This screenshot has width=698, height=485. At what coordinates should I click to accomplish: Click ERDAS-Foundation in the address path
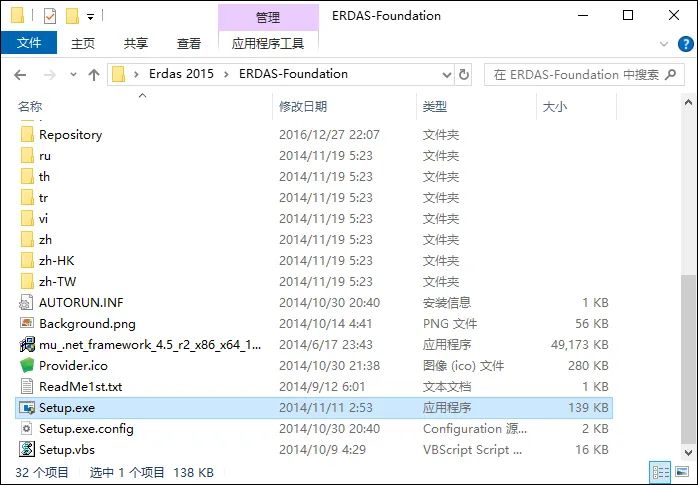[x=293, y=74]
